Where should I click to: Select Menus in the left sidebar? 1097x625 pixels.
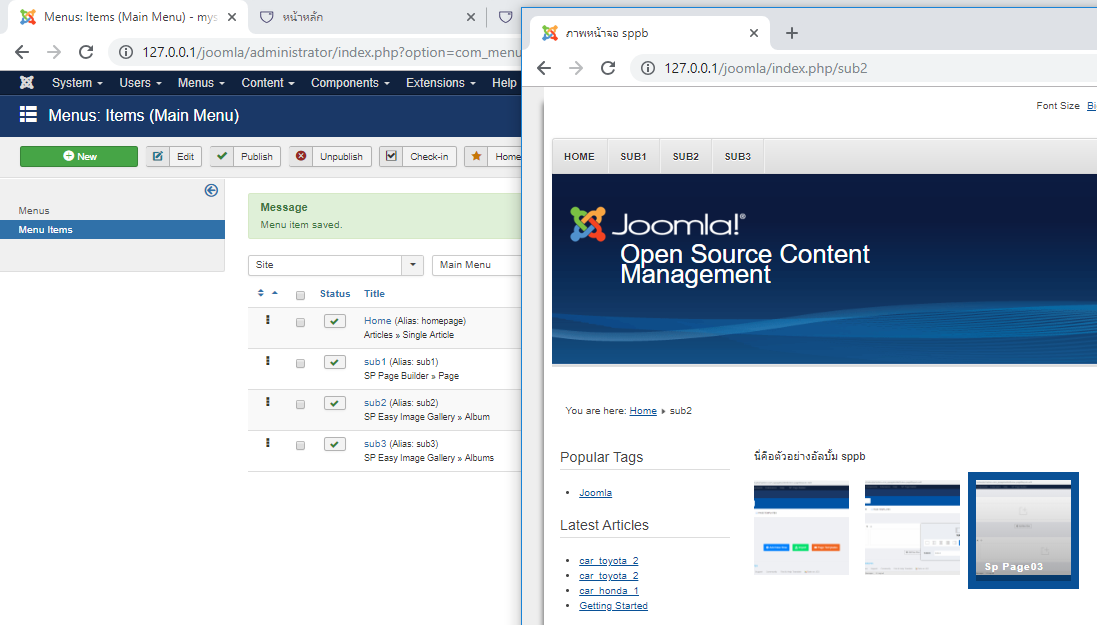[x=34, y=210]
